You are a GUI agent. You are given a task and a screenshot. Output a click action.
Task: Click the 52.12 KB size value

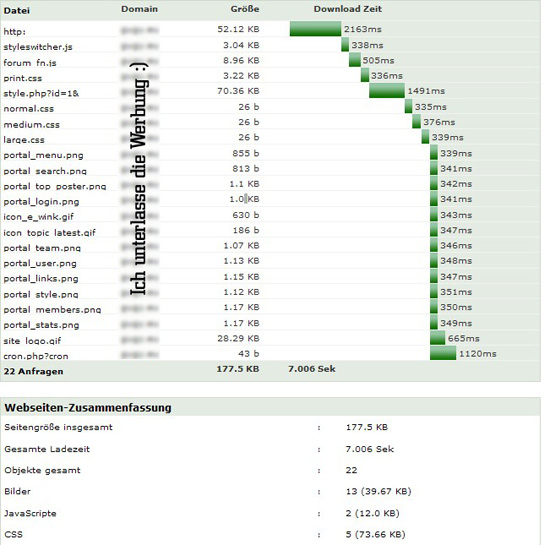click(238, 29)
